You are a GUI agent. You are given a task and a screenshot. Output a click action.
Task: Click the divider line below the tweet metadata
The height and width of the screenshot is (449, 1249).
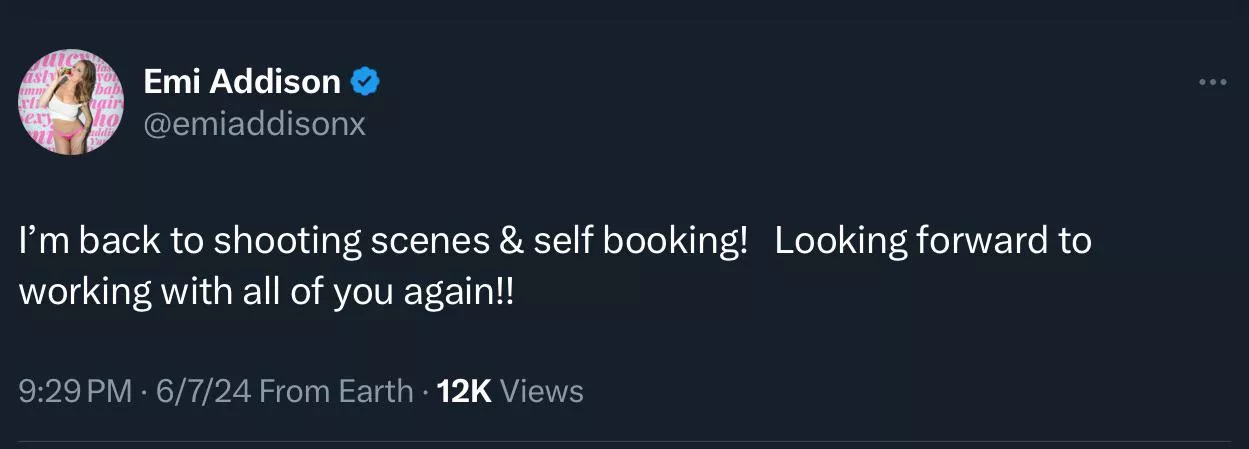(x=624, y=441)
